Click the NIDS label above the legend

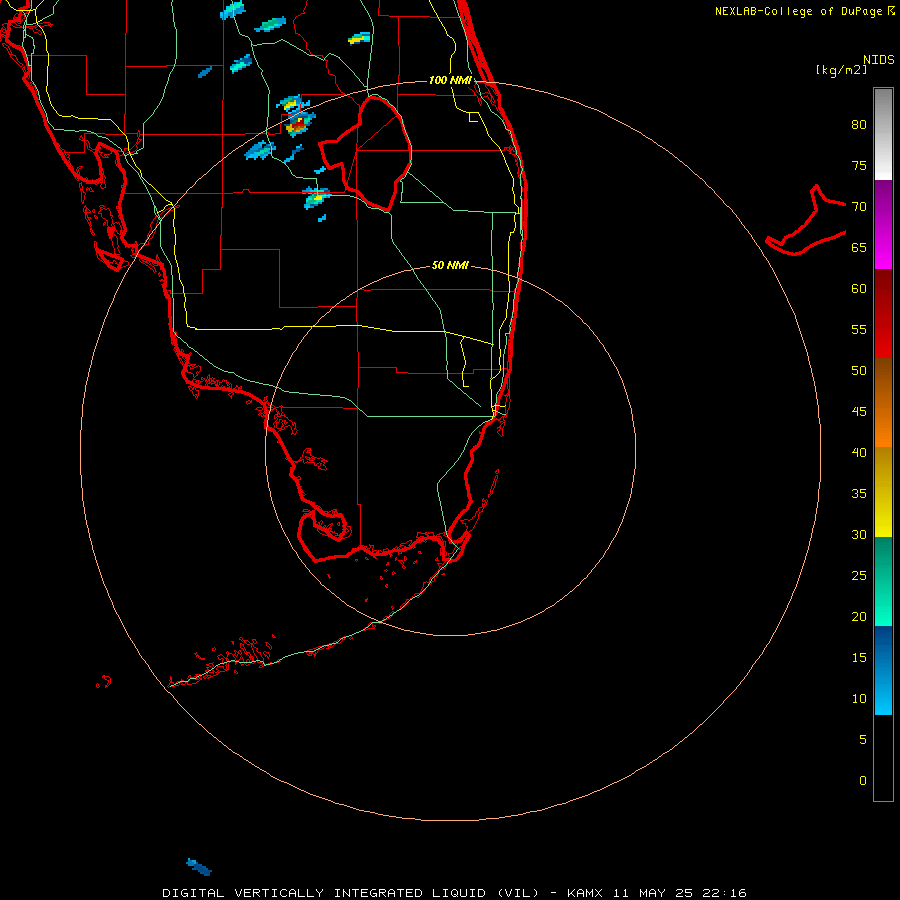pos(878,60)
